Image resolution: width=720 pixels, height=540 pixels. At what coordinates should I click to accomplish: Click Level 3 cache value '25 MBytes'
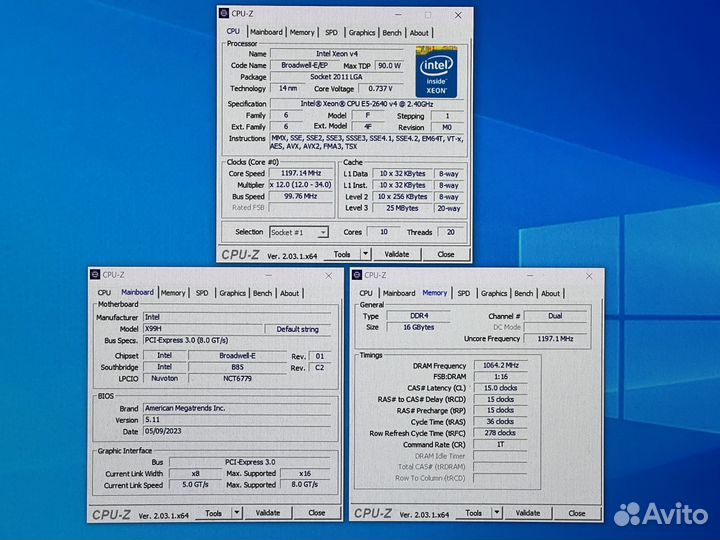402,208
